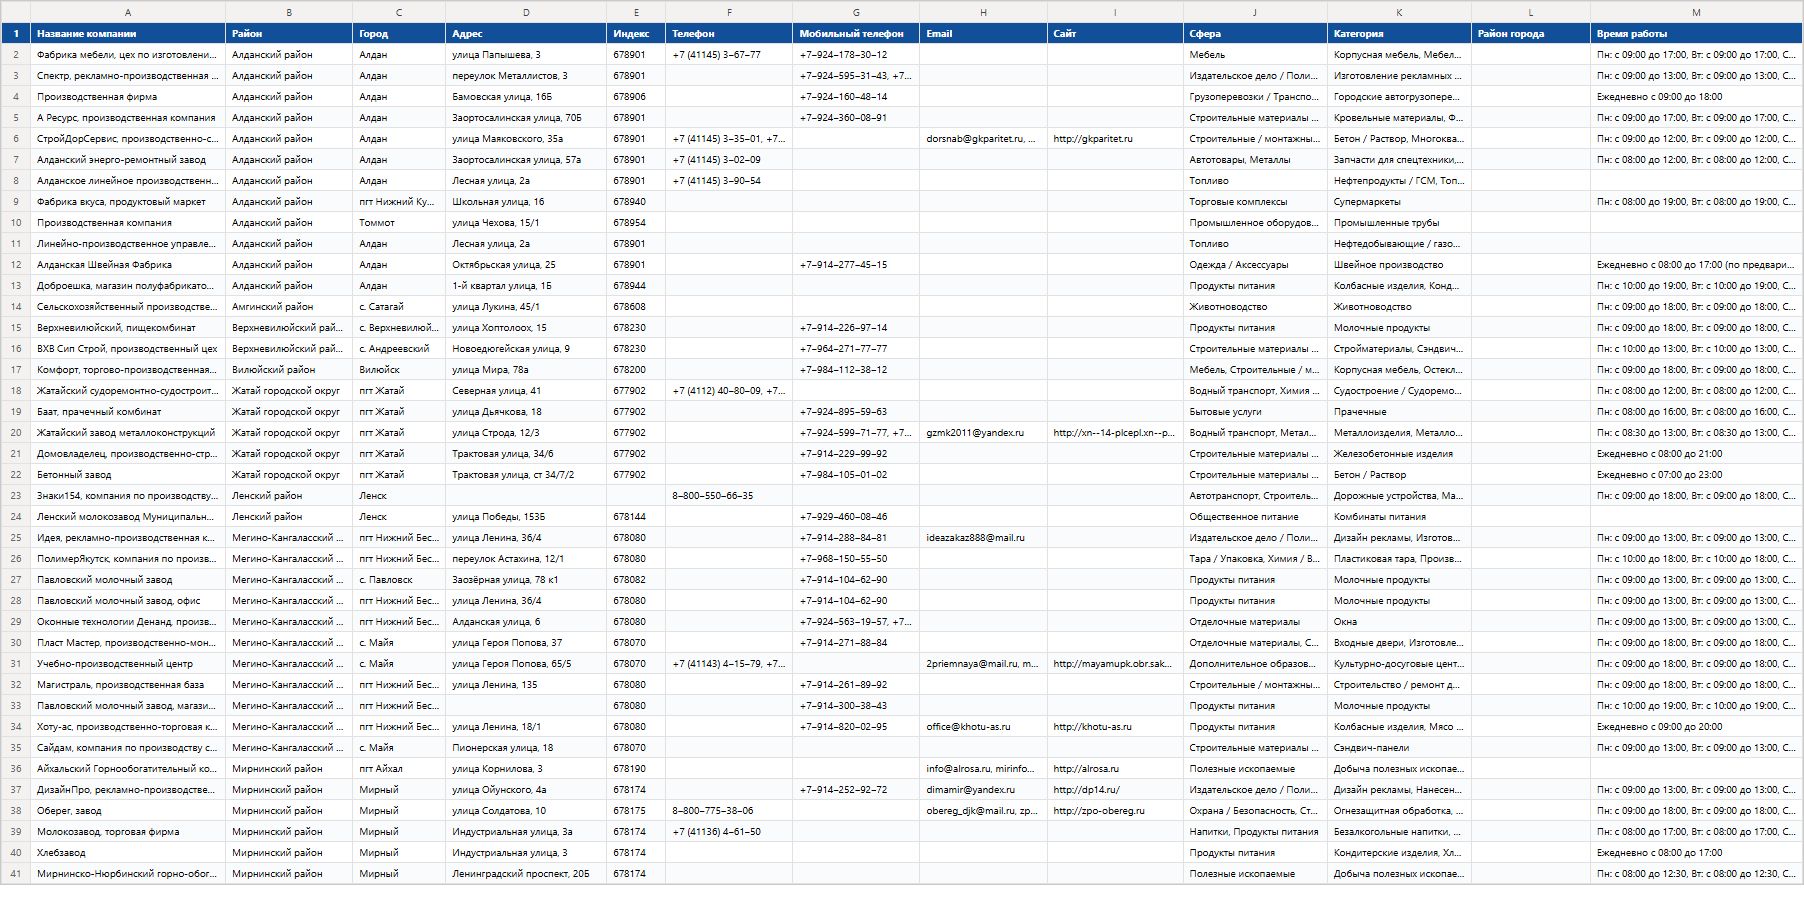Select column A by its letter header
1804x902 pixels.
[x=128, y=12]
